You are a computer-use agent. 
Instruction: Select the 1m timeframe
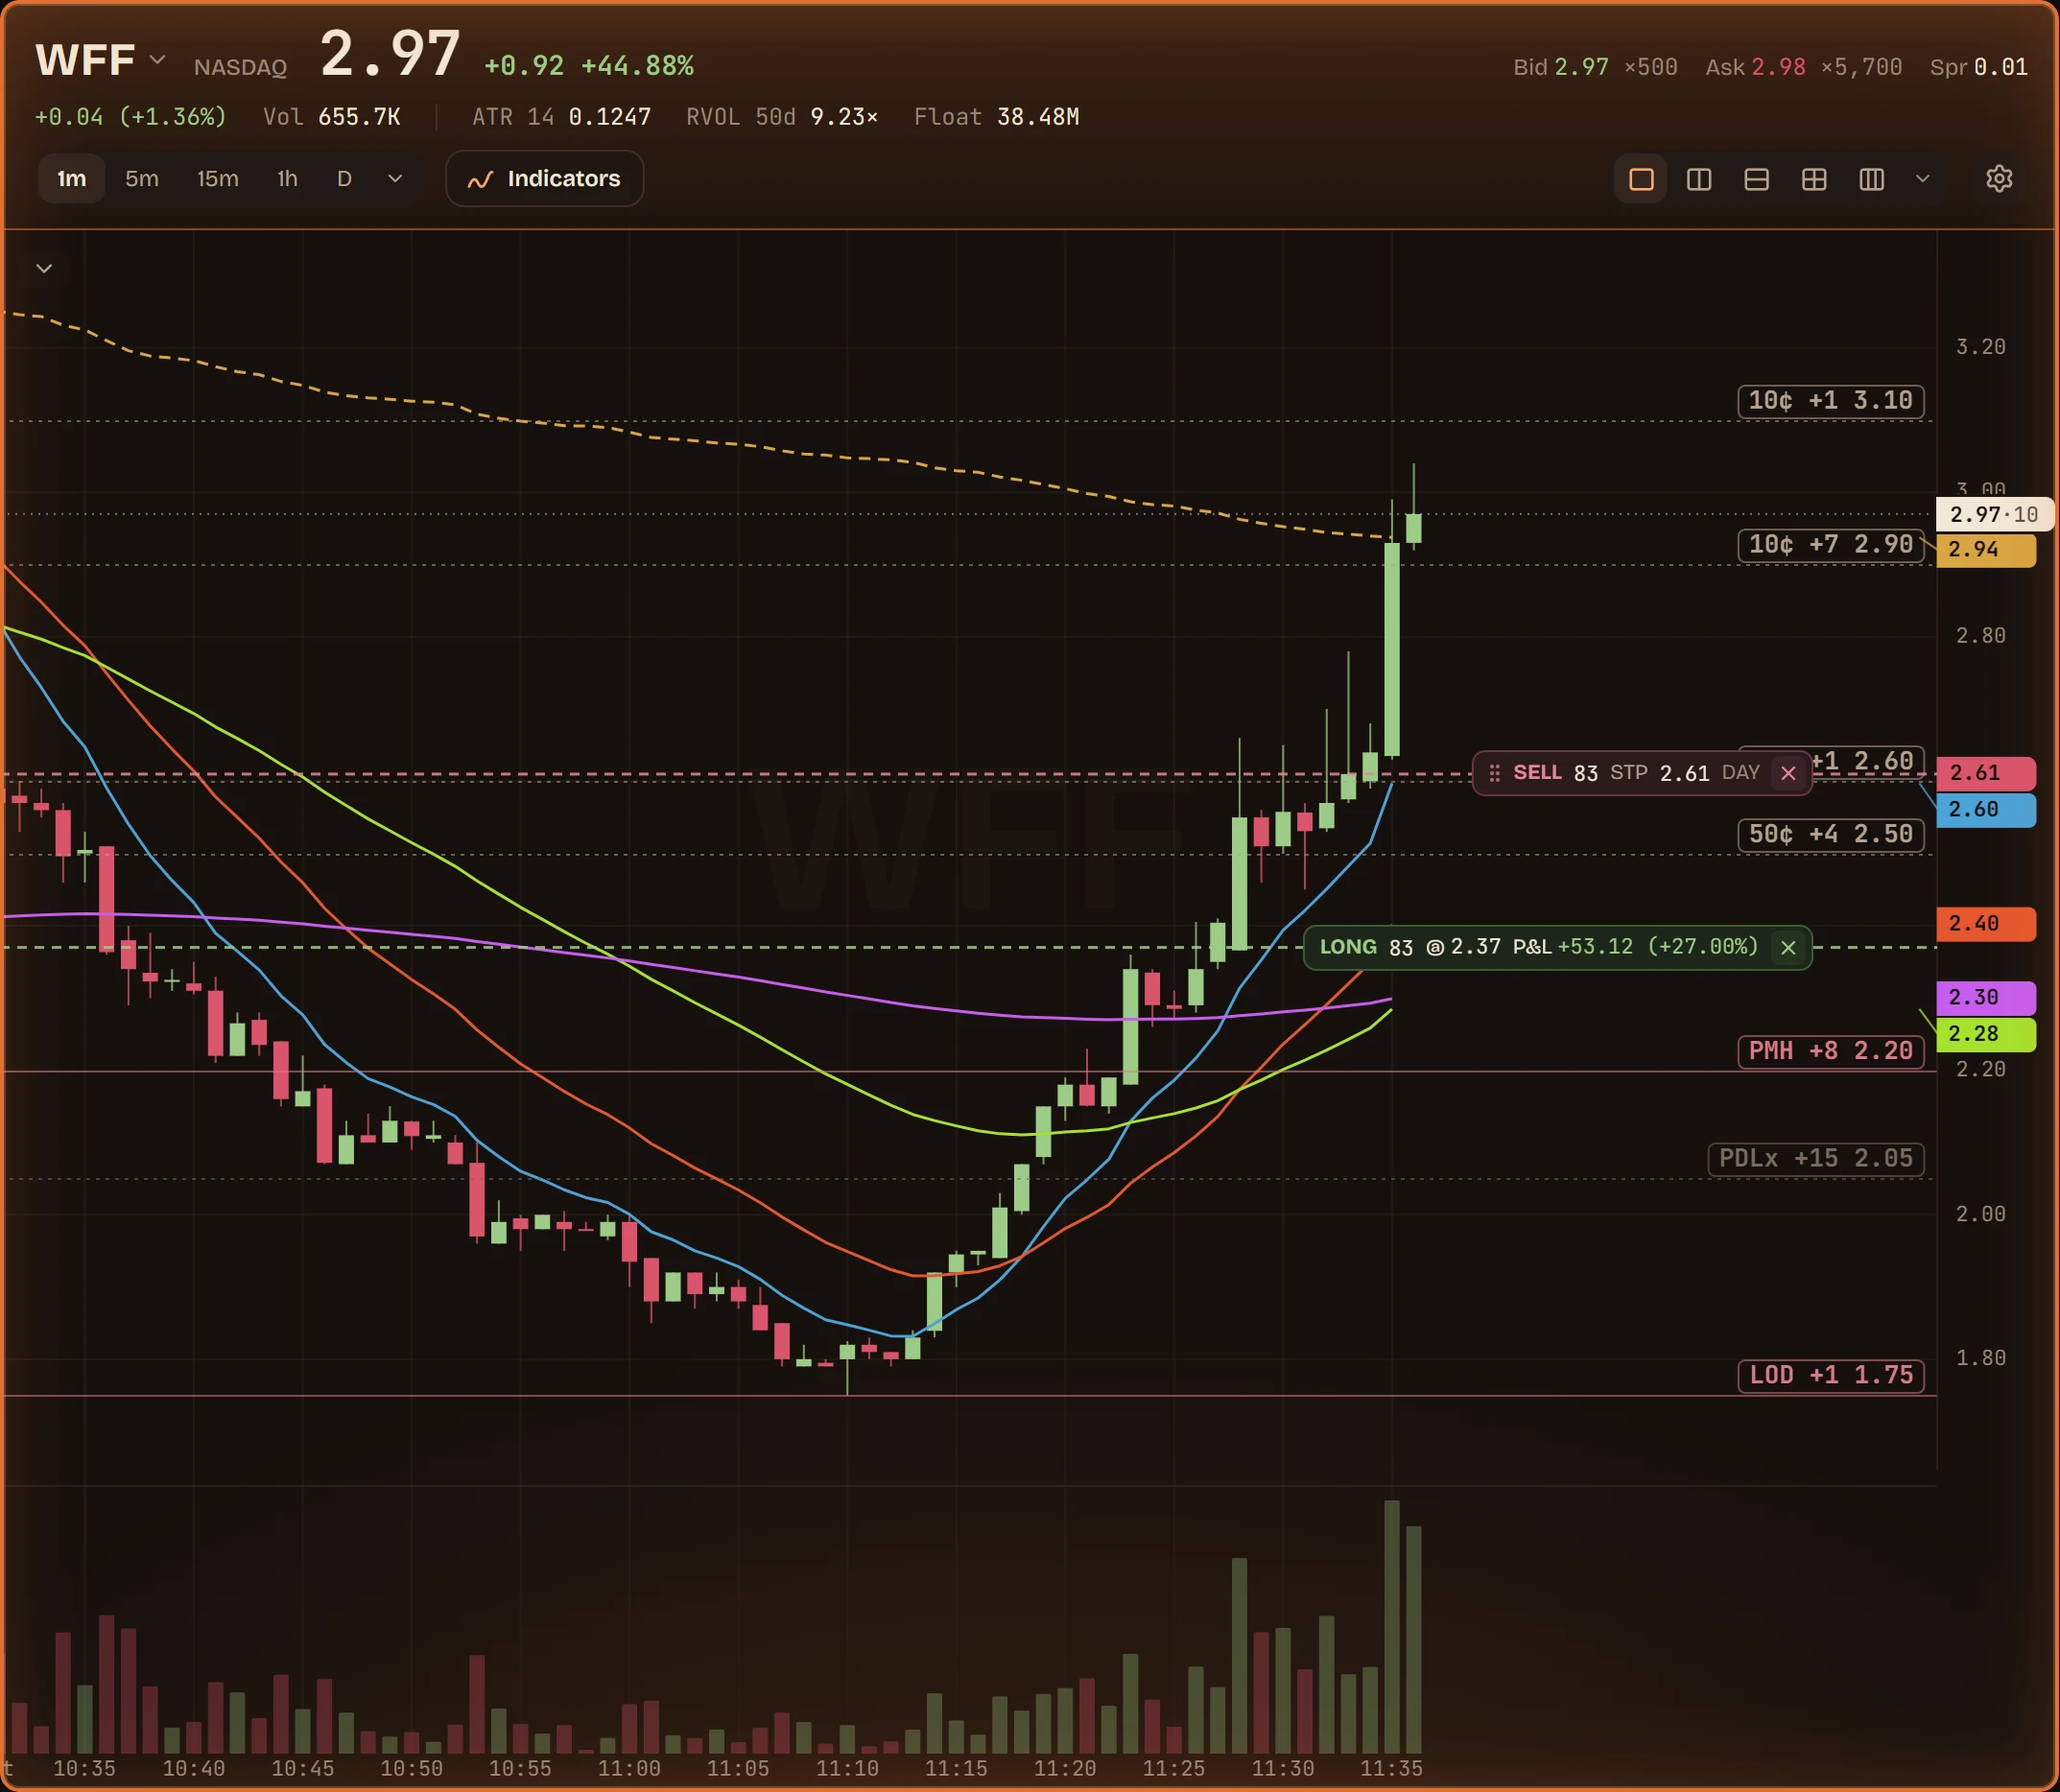click(x=71, y=179)
